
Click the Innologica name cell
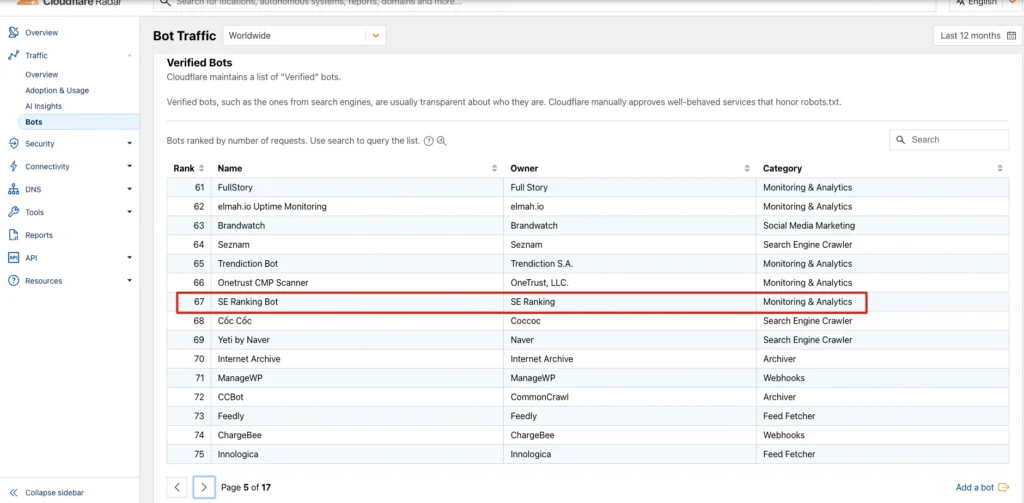tap(238, 454)
